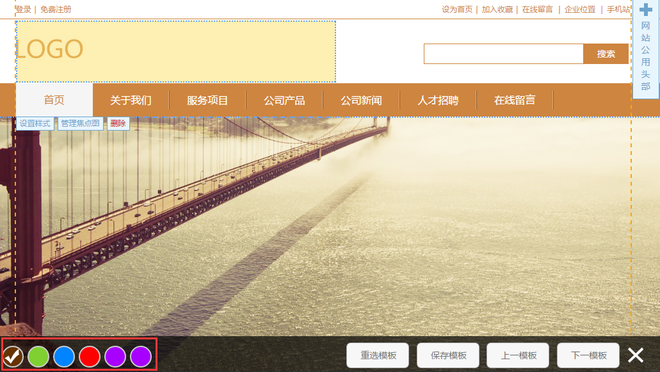Click the 设置样式 button on the banner
The height and width of the screenshot is (372, 660).
point(35,123)
